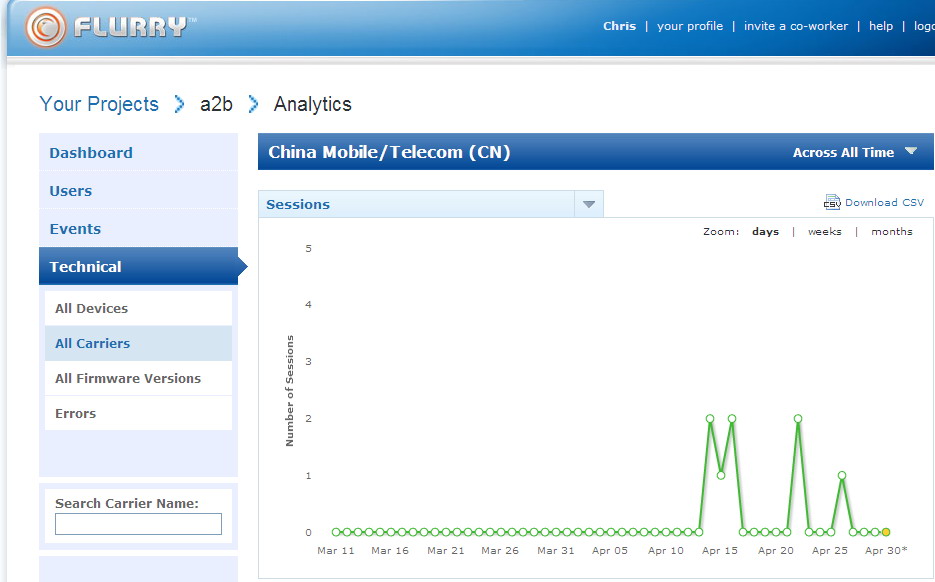935x582 pixels.
Task: Download CSV of the chart data
Action: coord(884,202)
